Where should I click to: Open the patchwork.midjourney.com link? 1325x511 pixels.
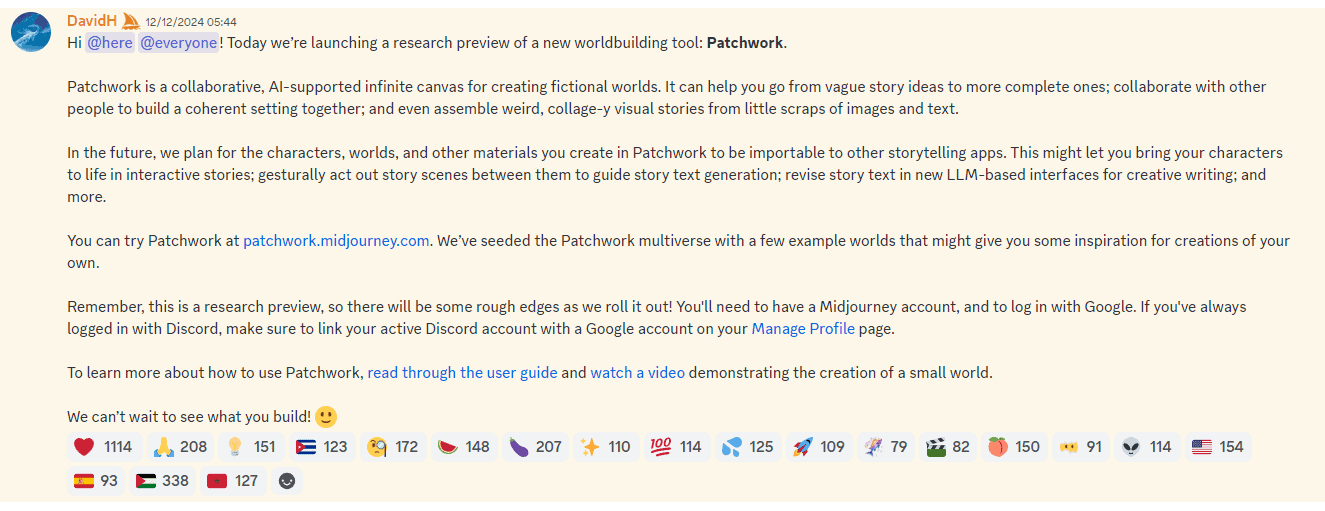click(336, 241)
